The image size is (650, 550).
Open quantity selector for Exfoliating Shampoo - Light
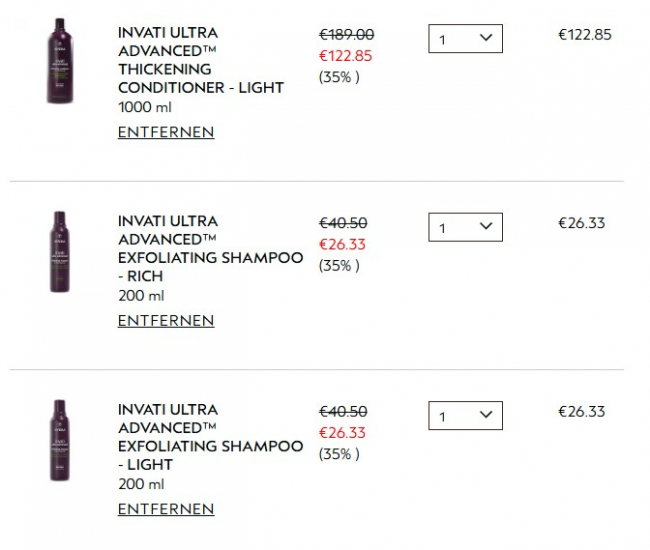pos(465,415)
